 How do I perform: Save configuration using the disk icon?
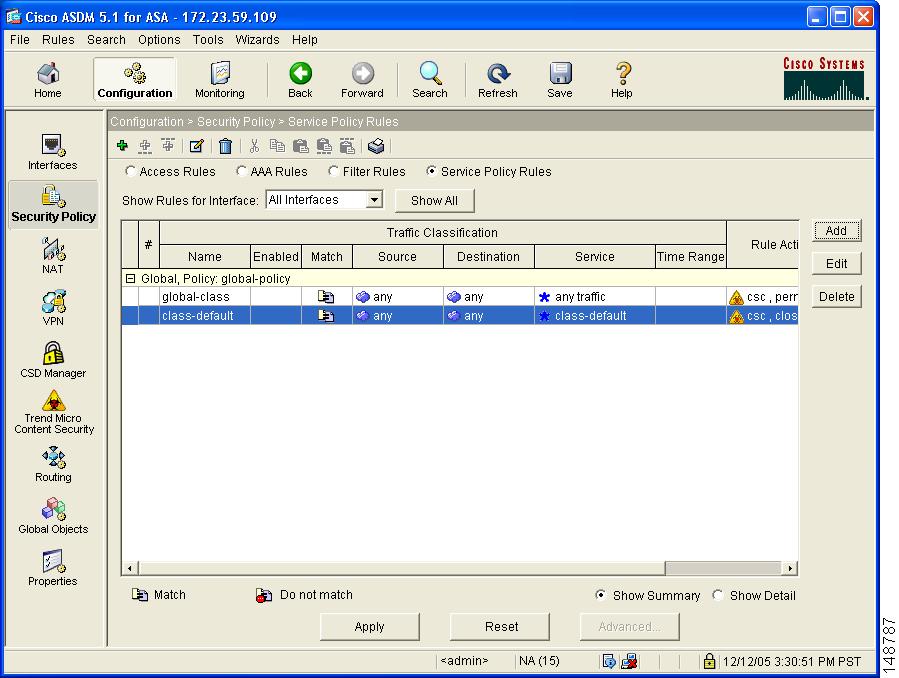(560, 80)
